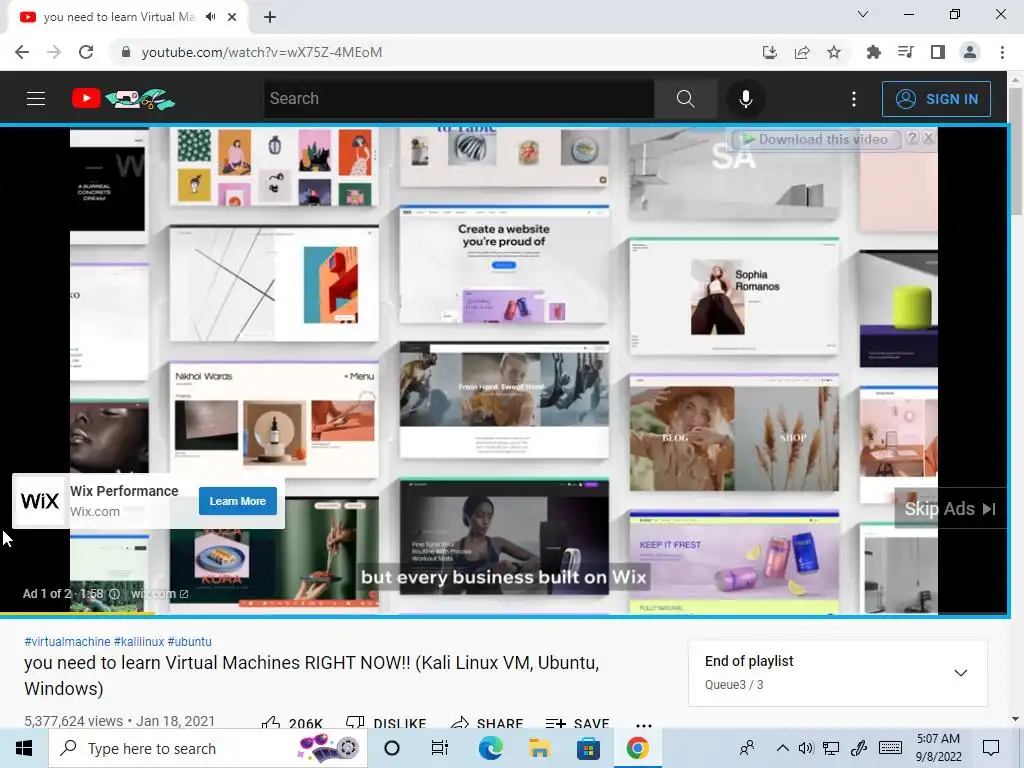Open Windows Start menu

point(24,748)
